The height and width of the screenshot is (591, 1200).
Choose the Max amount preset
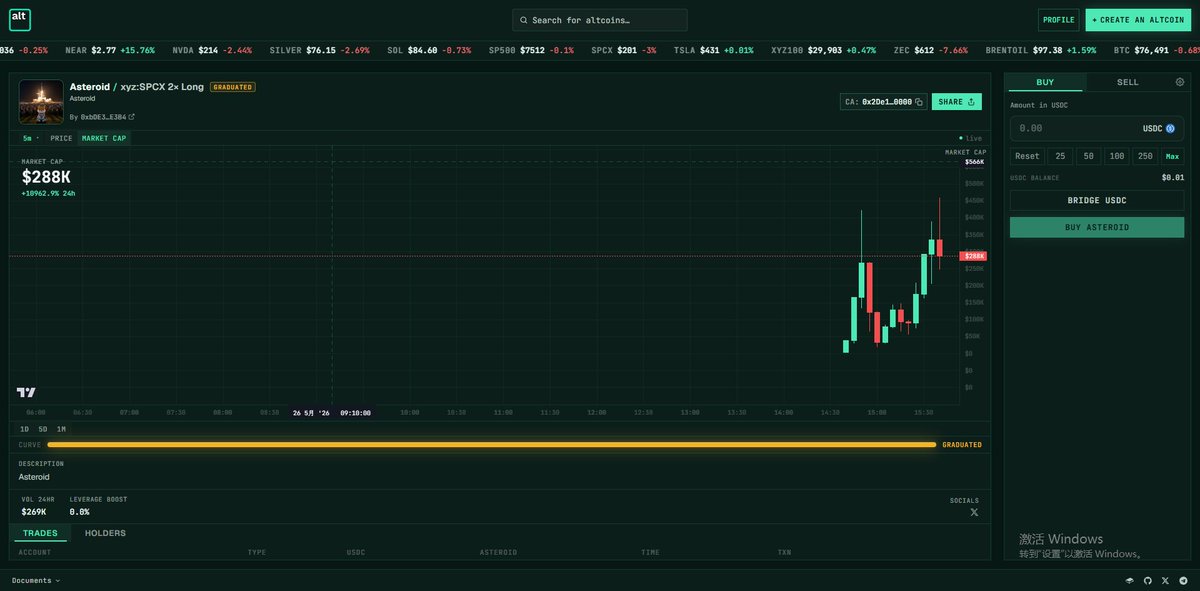(1172, 156)
